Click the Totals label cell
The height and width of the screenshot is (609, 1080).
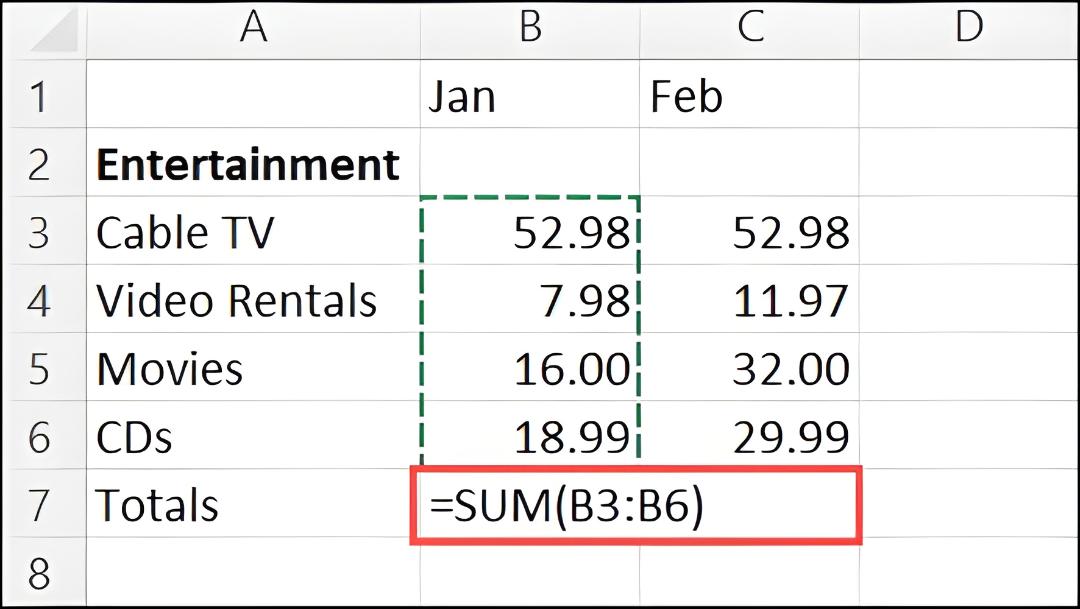253,504
